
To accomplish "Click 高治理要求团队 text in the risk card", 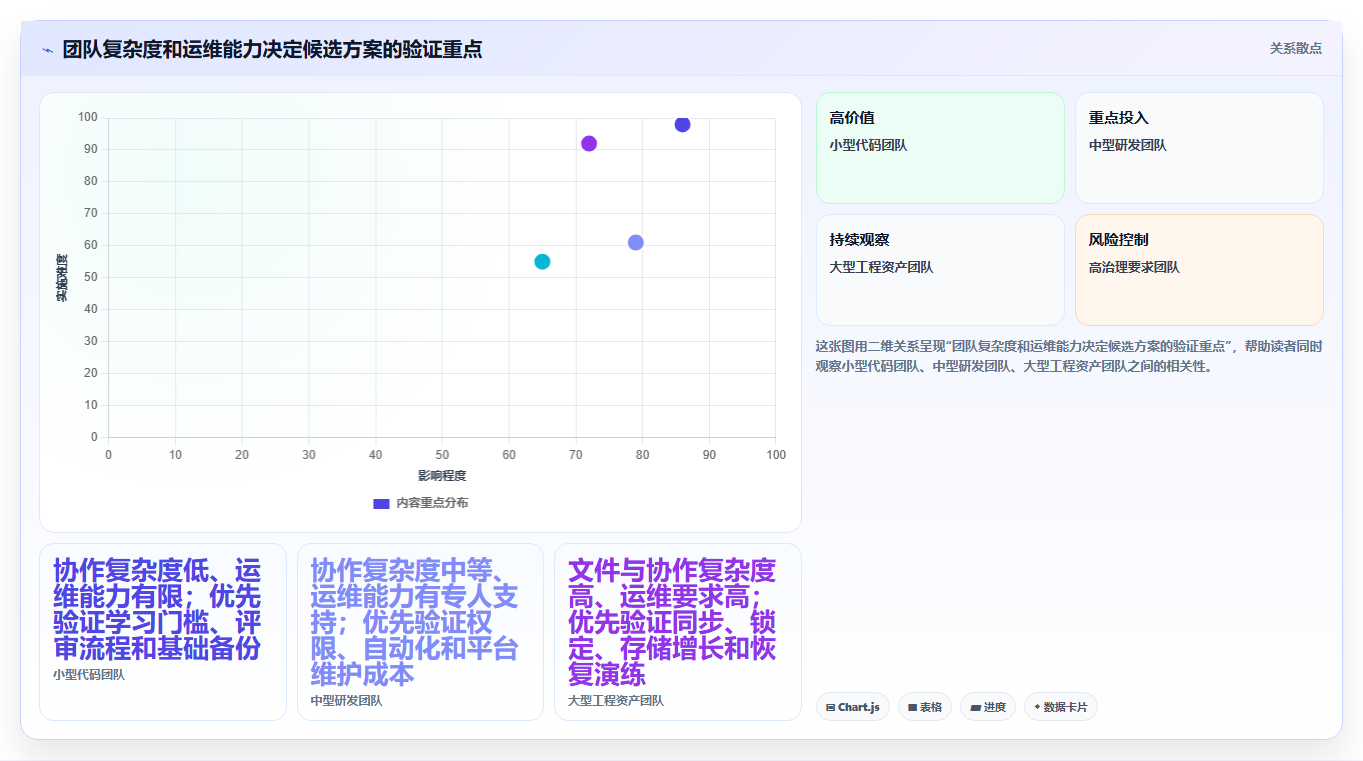I will coord(1134,268).
